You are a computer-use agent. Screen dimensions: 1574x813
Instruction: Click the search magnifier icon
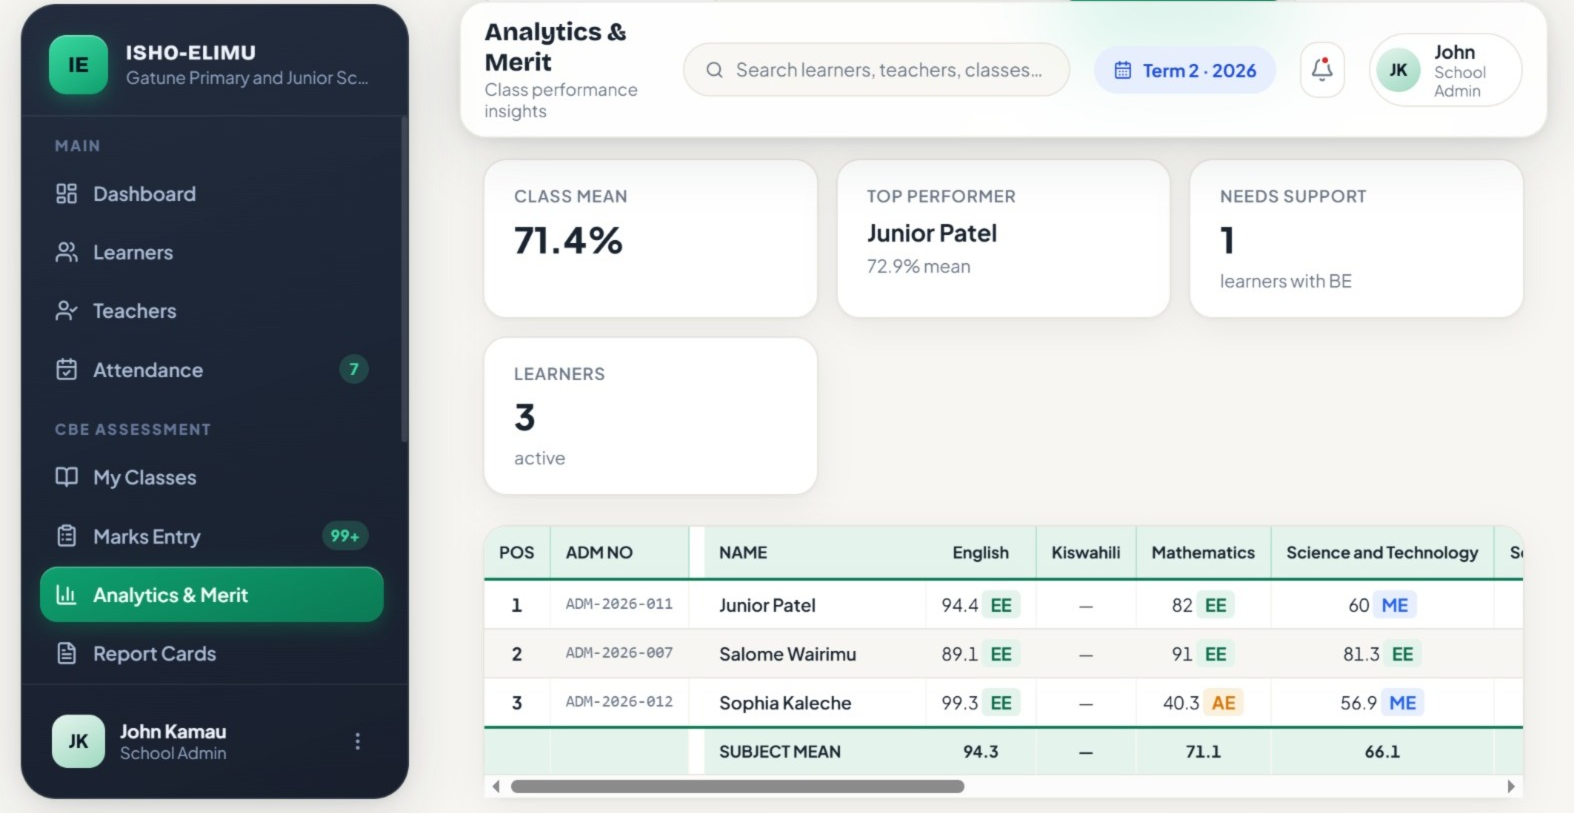click(x=714, y=70)
